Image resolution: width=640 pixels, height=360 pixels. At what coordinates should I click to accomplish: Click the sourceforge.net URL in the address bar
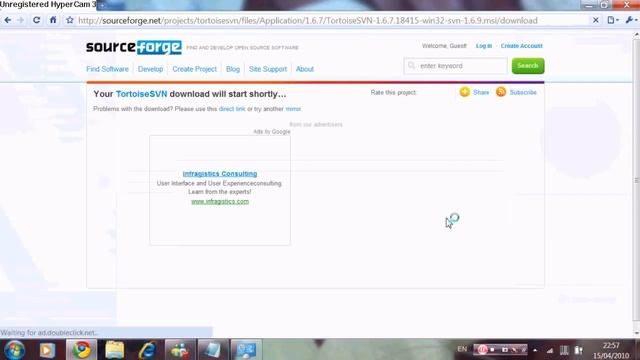[308, 20]
